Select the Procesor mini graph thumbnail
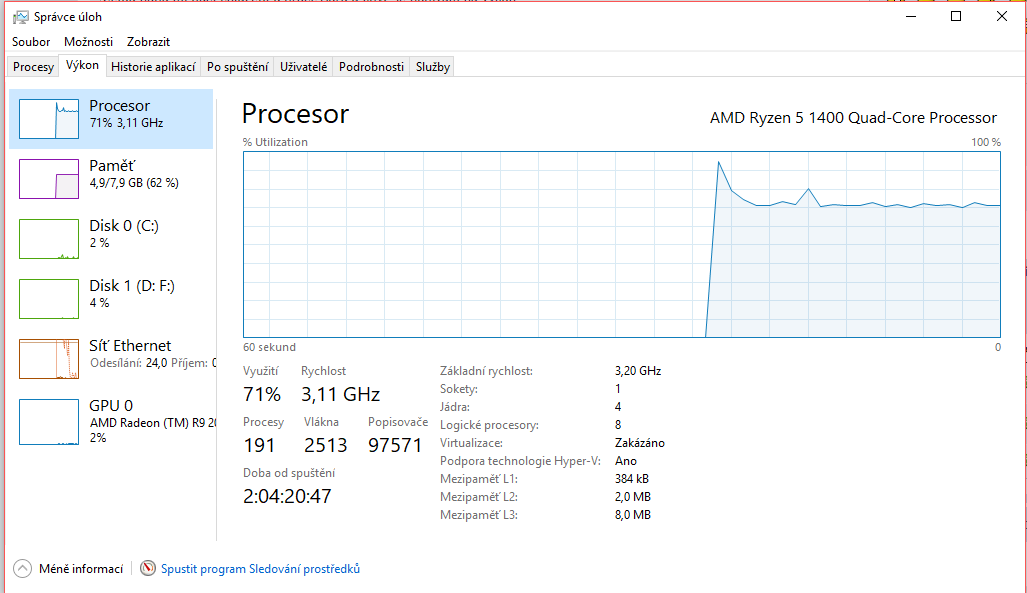 coord(49,119)
